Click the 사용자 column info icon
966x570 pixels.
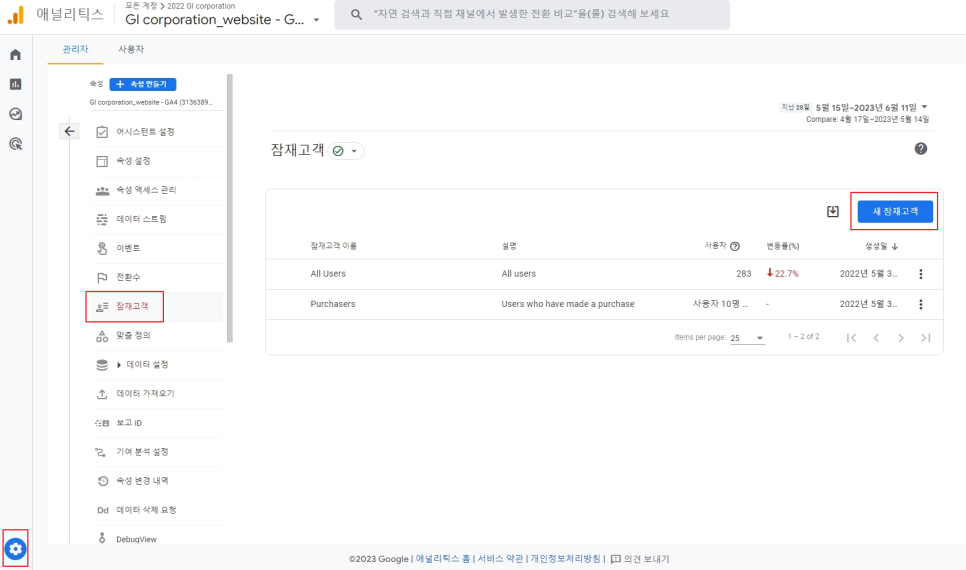tap(735, 246)
